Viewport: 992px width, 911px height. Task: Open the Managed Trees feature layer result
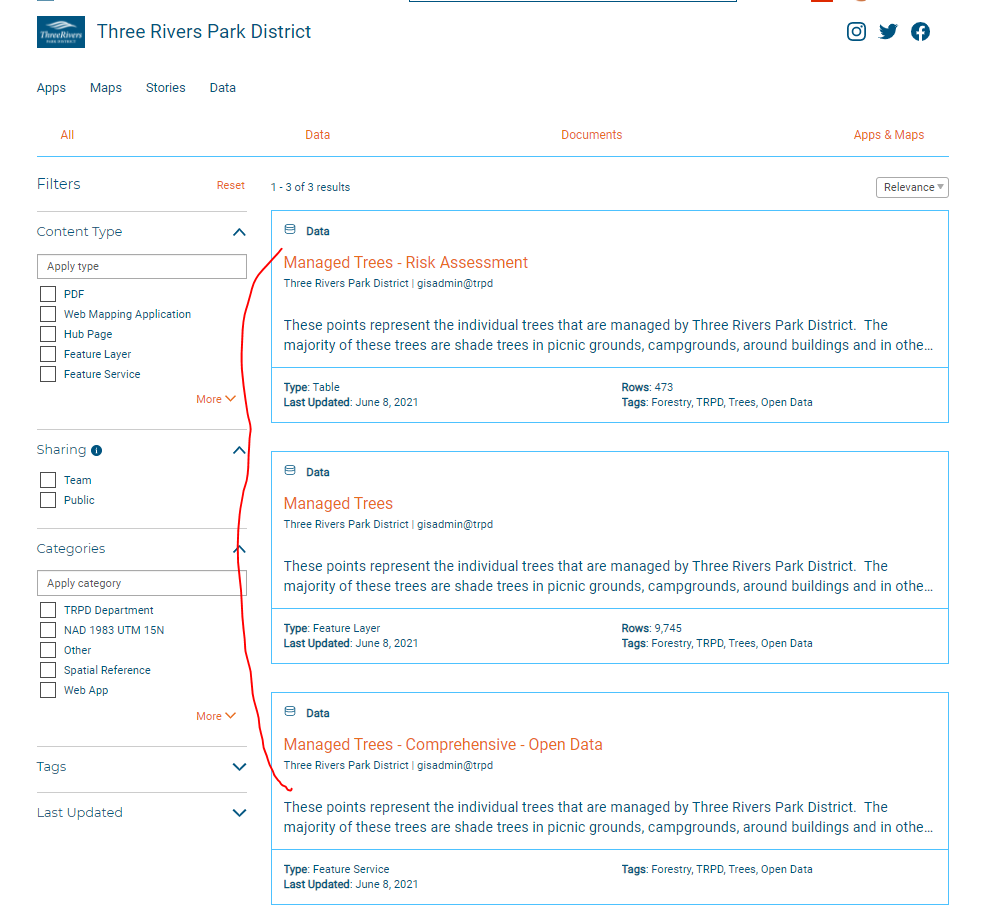[338, 504]
